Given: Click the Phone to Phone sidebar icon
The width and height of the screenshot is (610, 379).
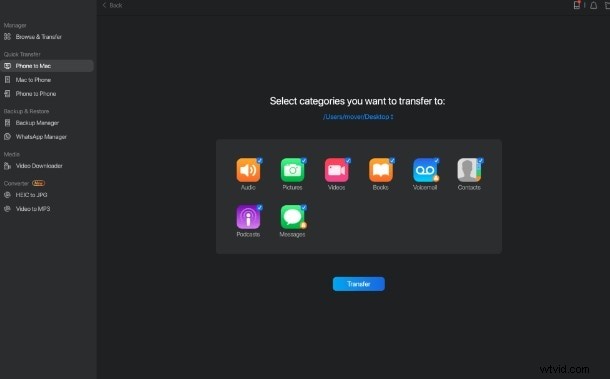Looking at the screenshot, I should click(x=7, y=94).
